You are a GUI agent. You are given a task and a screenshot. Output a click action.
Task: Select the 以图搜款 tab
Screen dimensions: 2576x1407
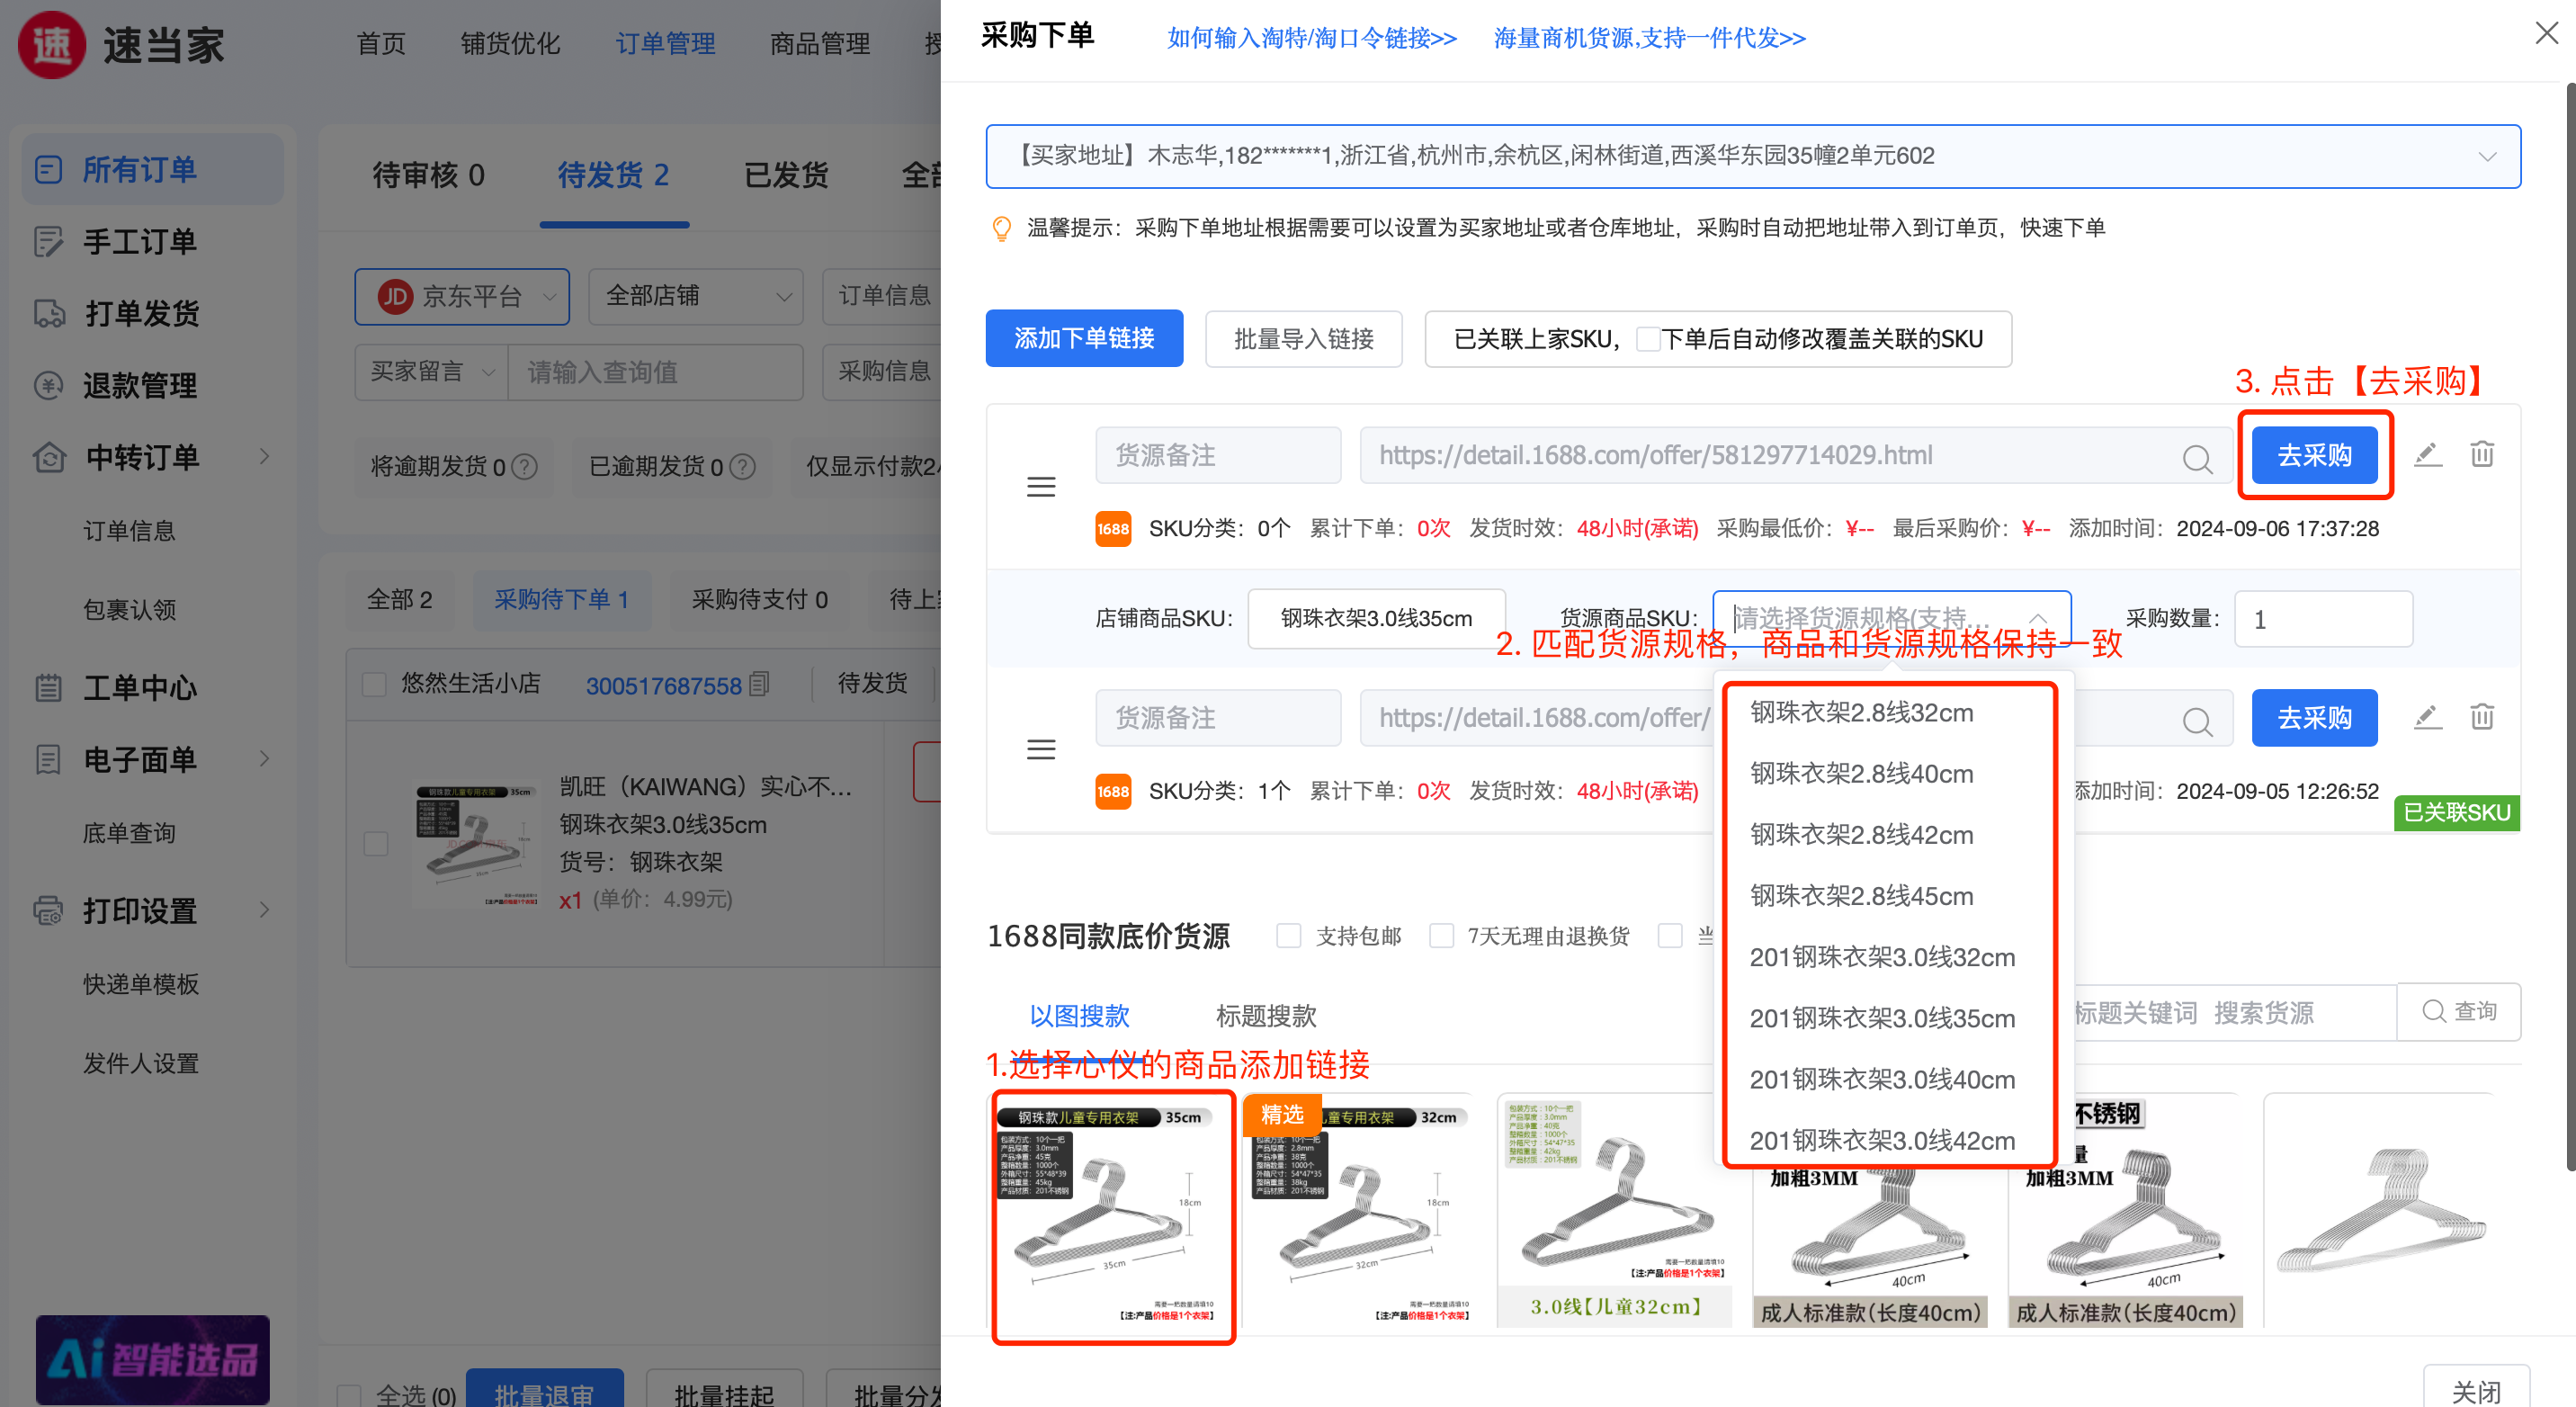(1079, 1016)
